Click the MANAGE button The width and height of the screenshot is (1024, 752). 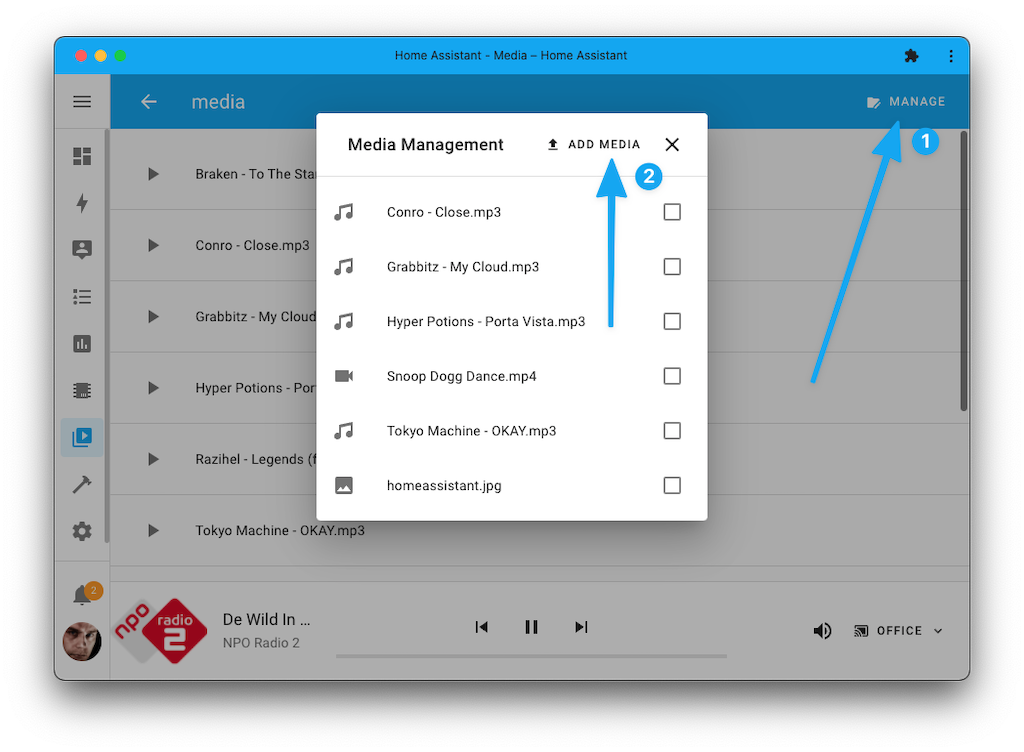(906, 101)
